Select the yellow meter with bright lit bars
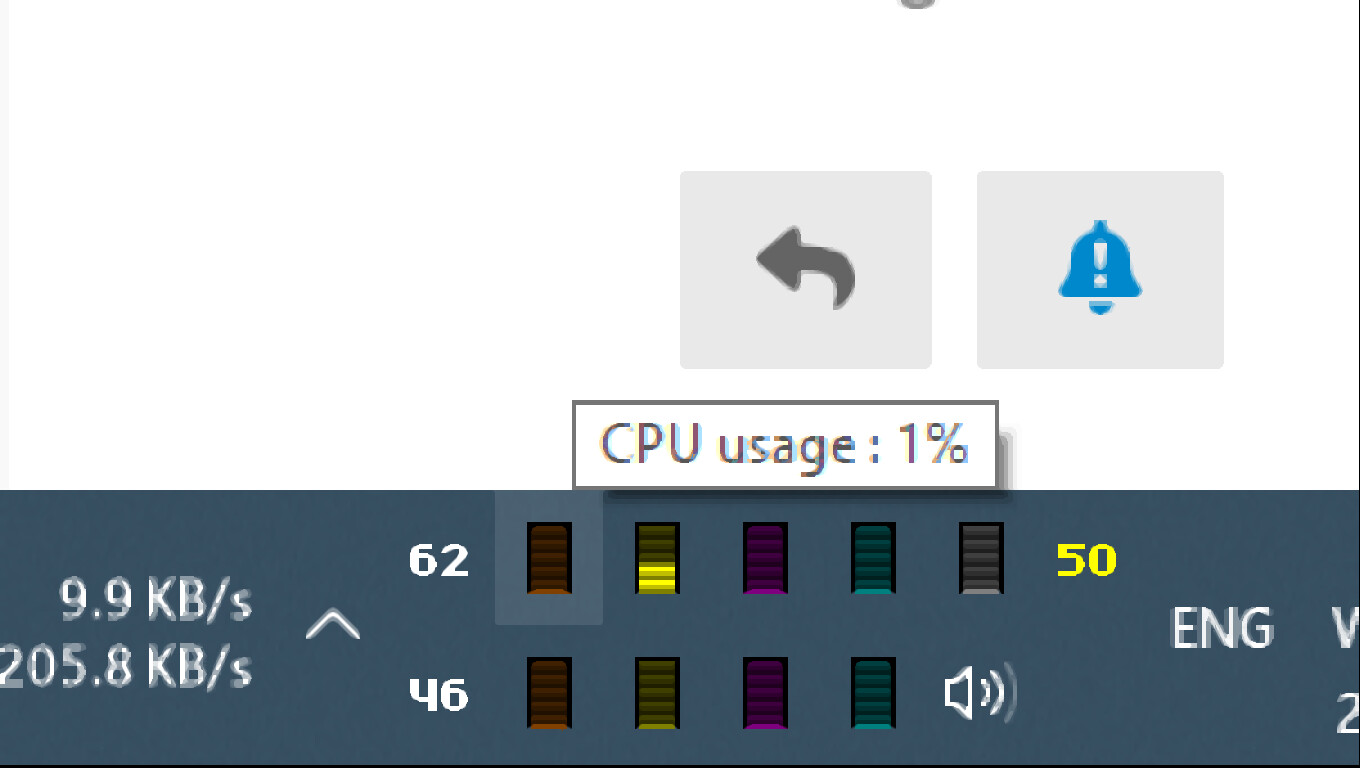The image size is (1360, 768). click(657, 558)
